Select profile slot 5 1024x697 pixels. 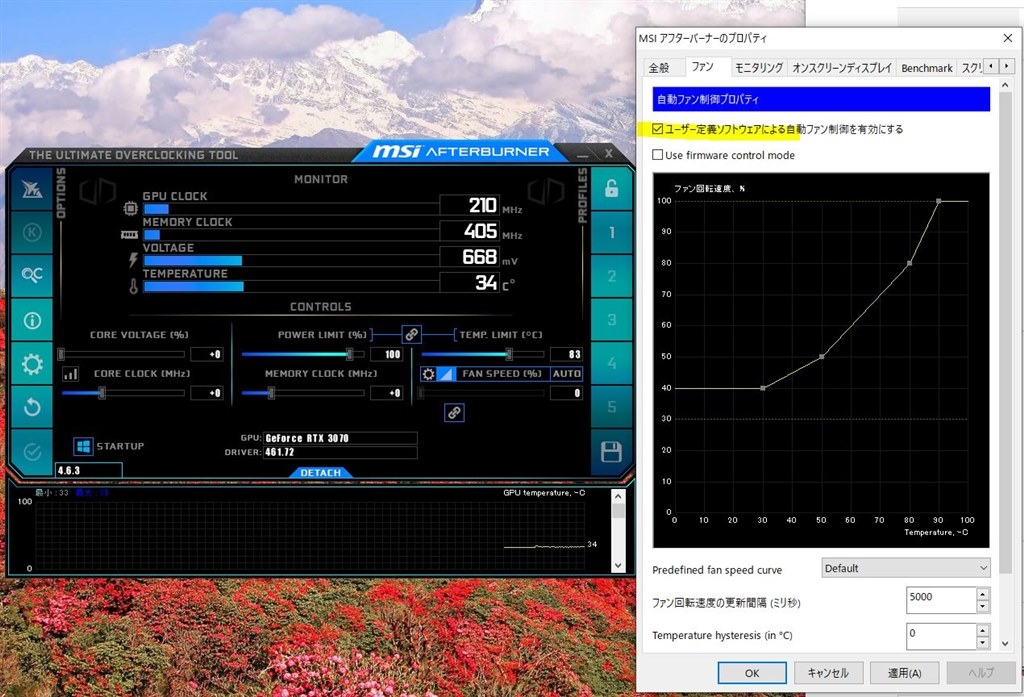tap(611, 407)
